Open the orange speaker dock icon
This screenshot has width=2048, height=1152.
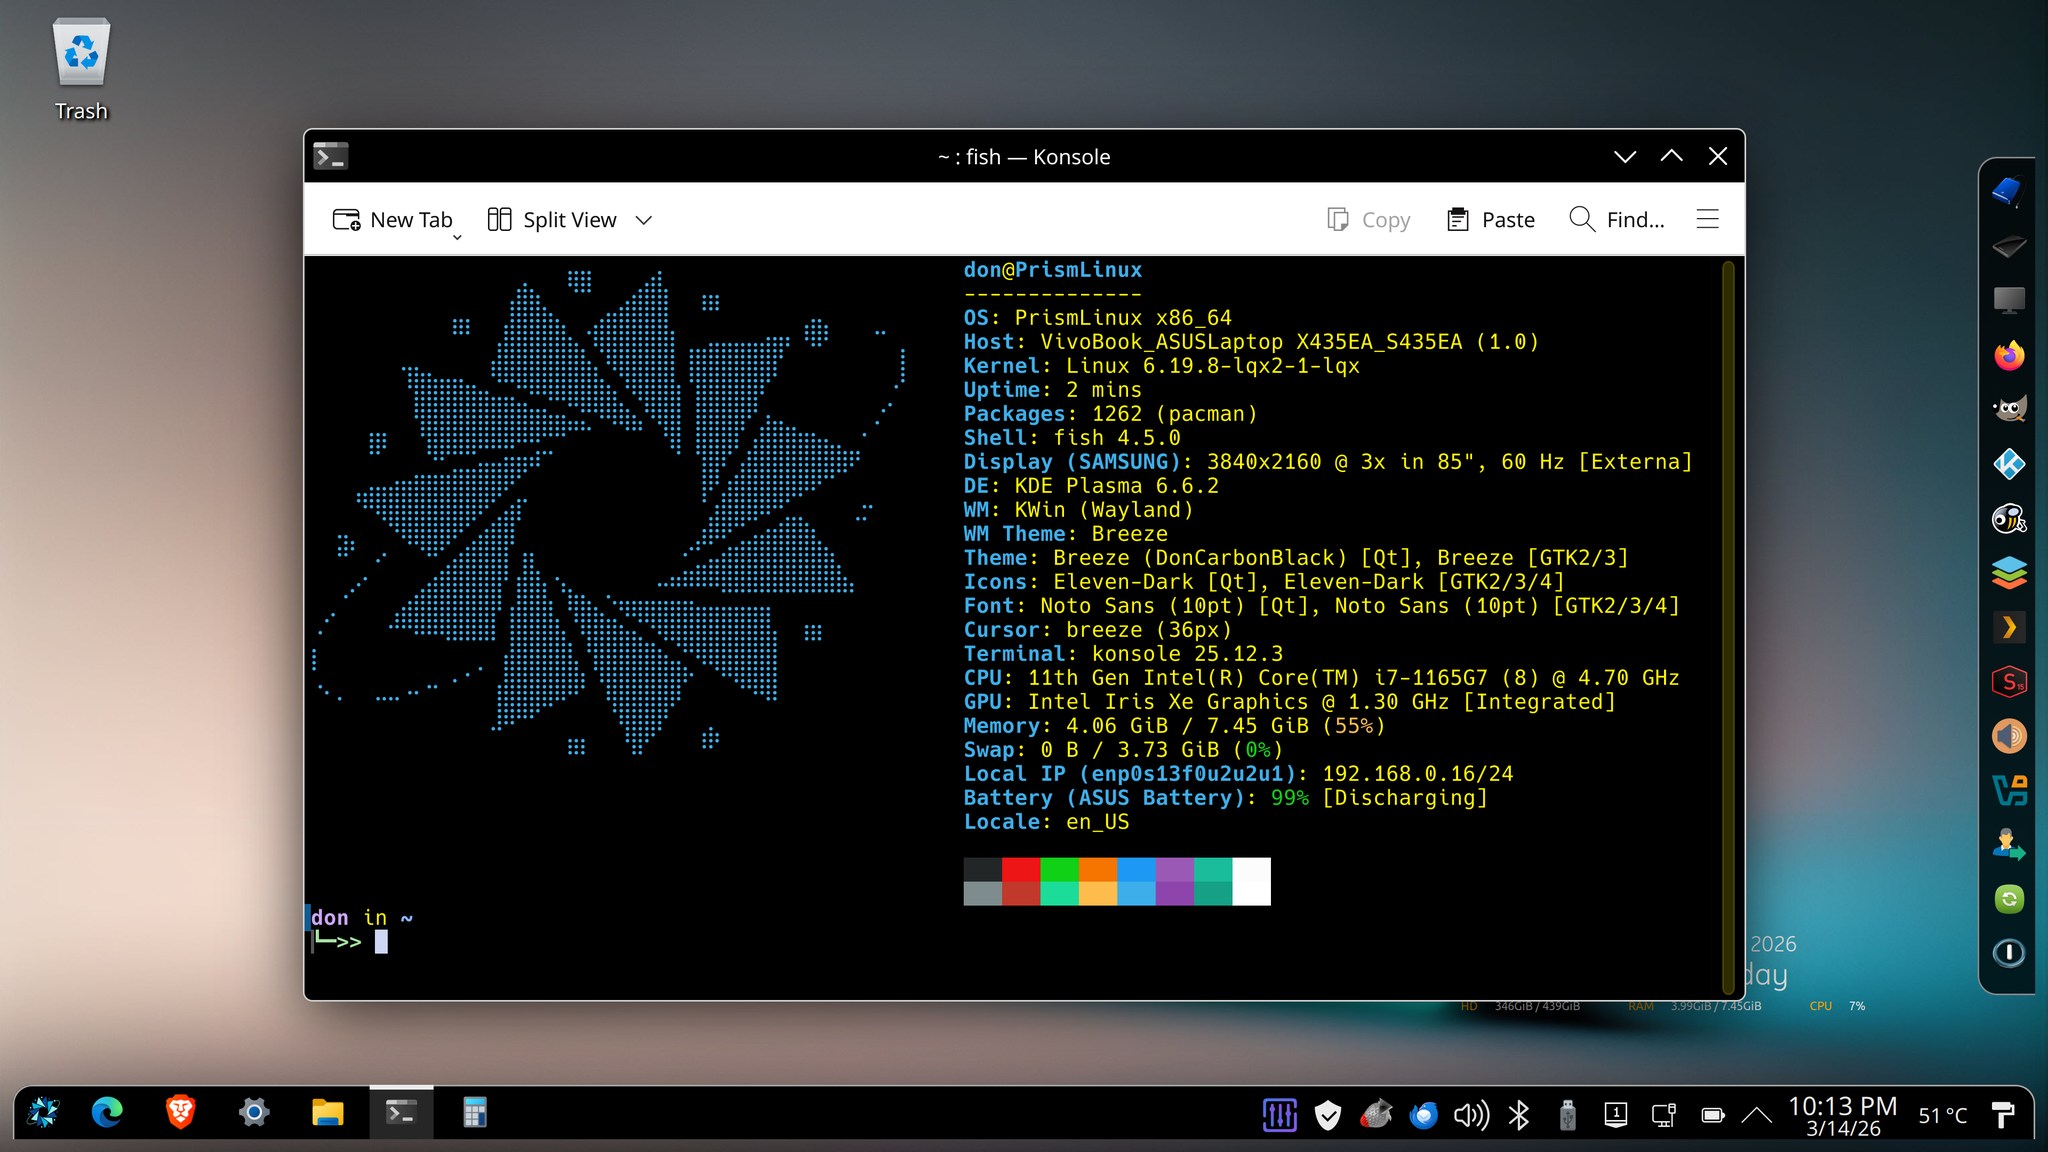2008,737
